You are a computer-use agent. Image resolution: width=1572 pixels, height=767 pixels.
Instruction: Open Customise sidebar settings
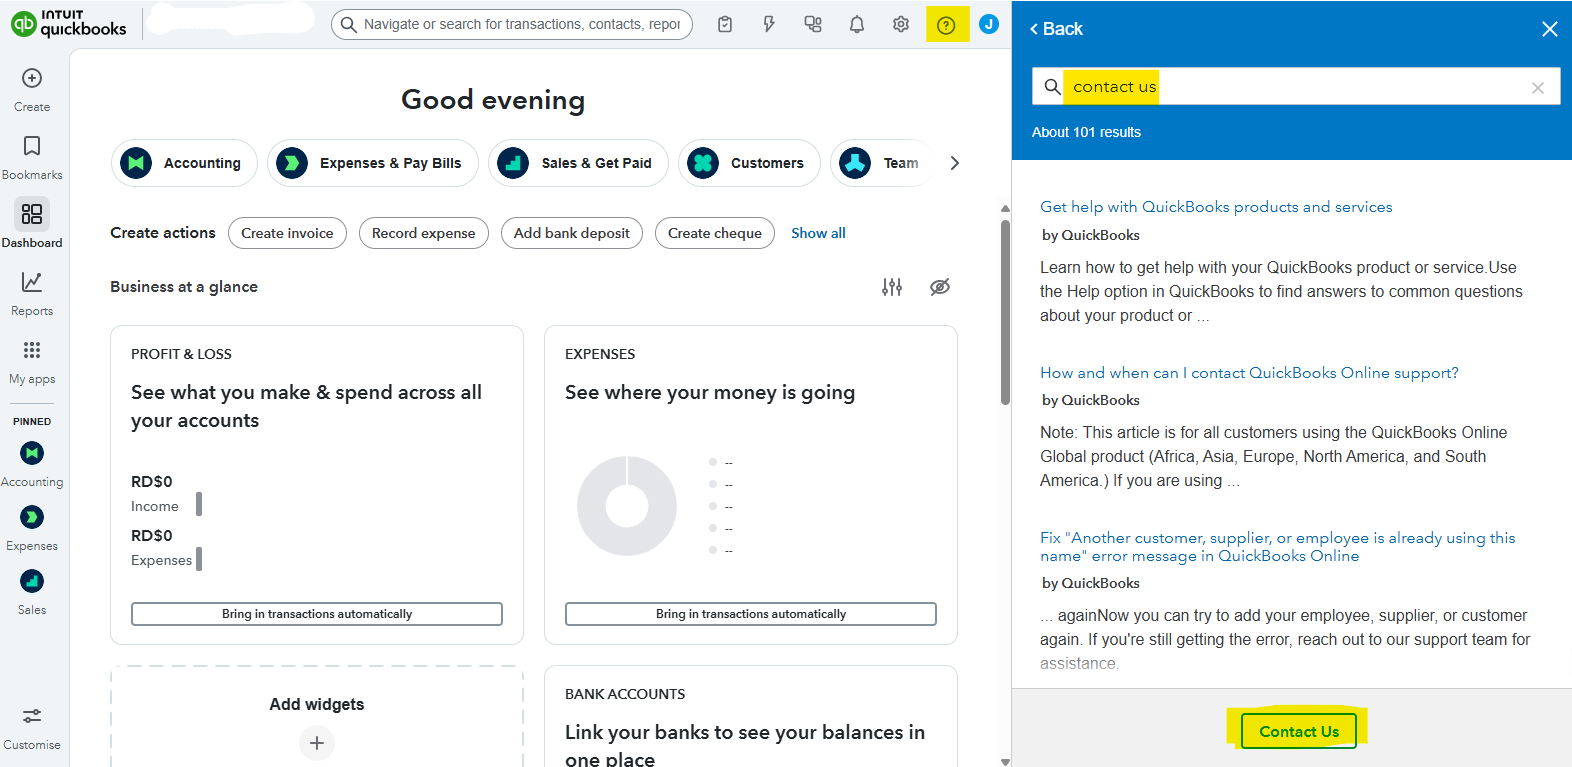pyautogui.click(x=32, y=728)
